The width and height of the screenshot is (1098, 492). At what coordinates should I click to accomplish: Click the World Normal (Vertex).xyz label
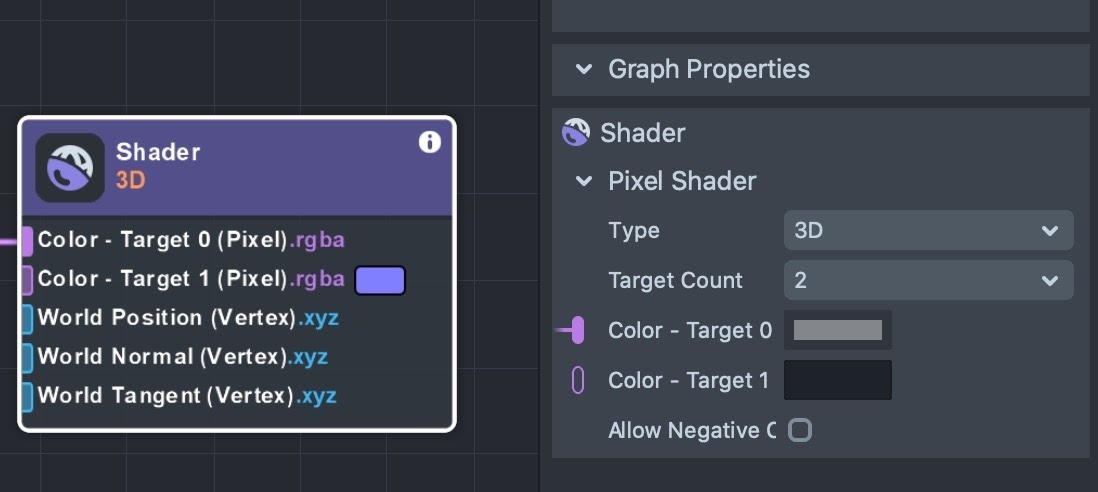(182, 357)
